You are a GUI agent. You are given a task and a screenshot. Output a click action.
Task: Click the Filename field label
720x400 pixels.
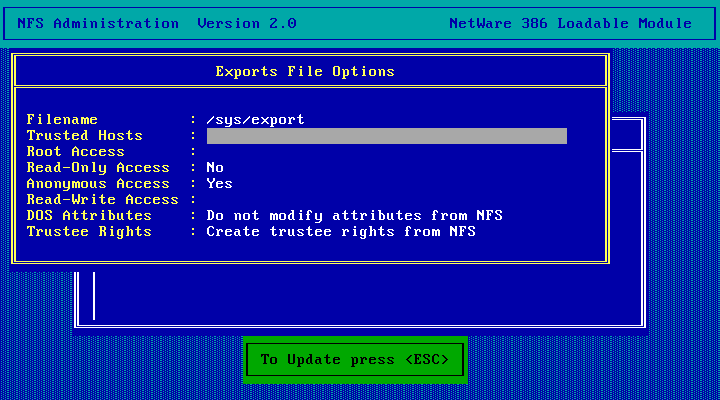coord(62,120)
